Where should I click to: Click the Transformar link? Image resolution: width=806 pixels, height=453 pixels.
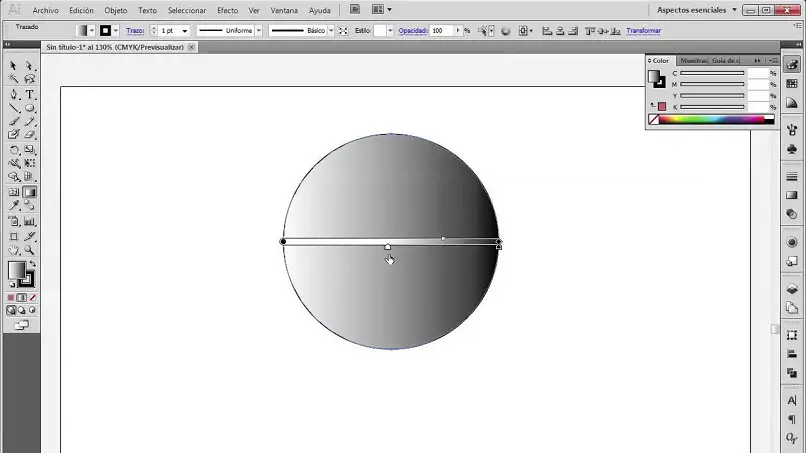tap(644, 31)
